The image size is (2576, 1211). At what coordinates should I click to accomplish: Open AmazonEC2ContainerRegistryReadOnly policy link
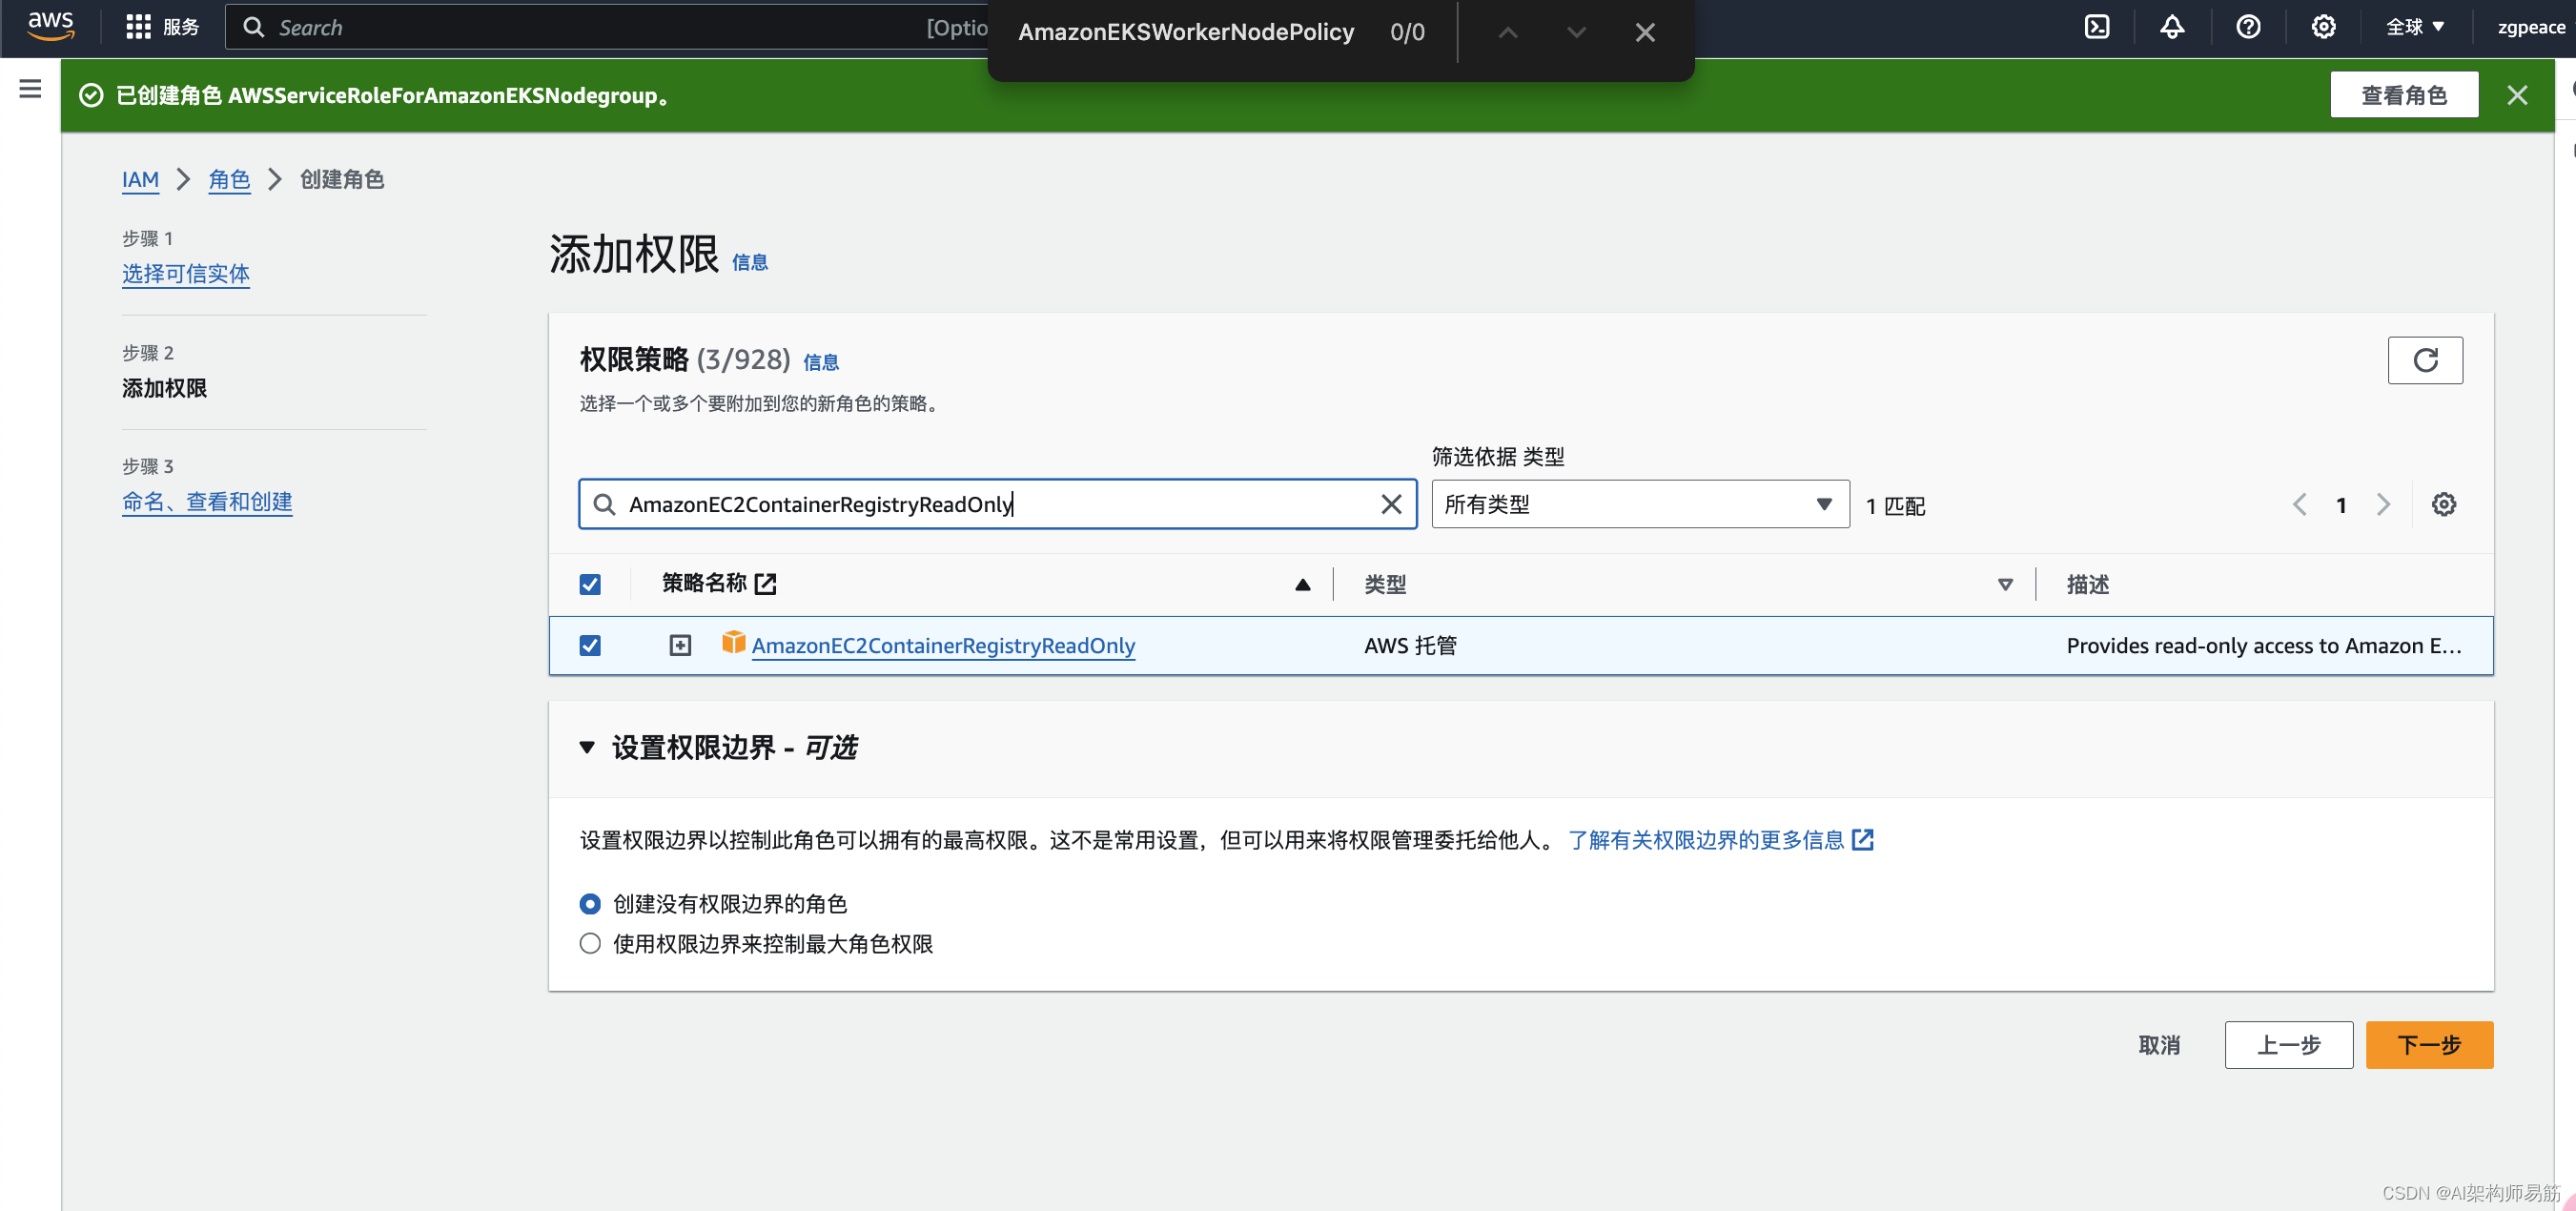pyautogui.click(x=943, y=645)
